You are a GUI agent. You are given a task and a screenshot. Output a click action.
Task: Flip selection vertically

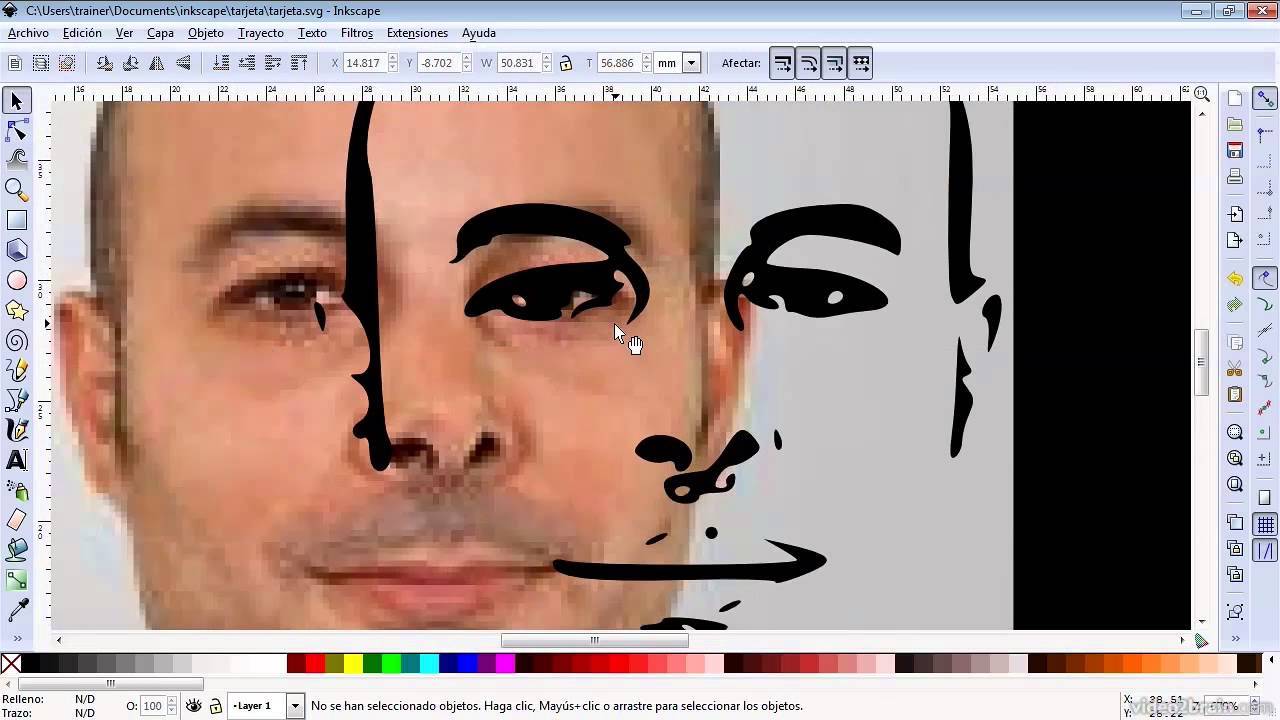click(x=182, y=63)
